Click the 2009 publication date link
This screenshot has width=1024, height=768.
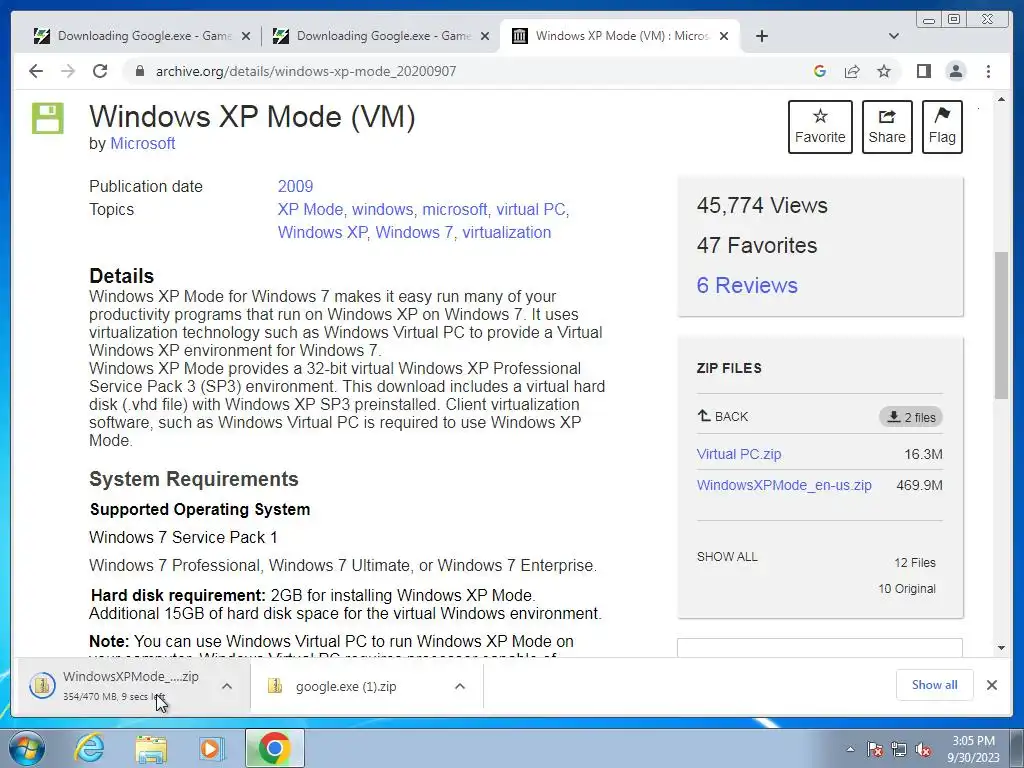pos(295,186)
